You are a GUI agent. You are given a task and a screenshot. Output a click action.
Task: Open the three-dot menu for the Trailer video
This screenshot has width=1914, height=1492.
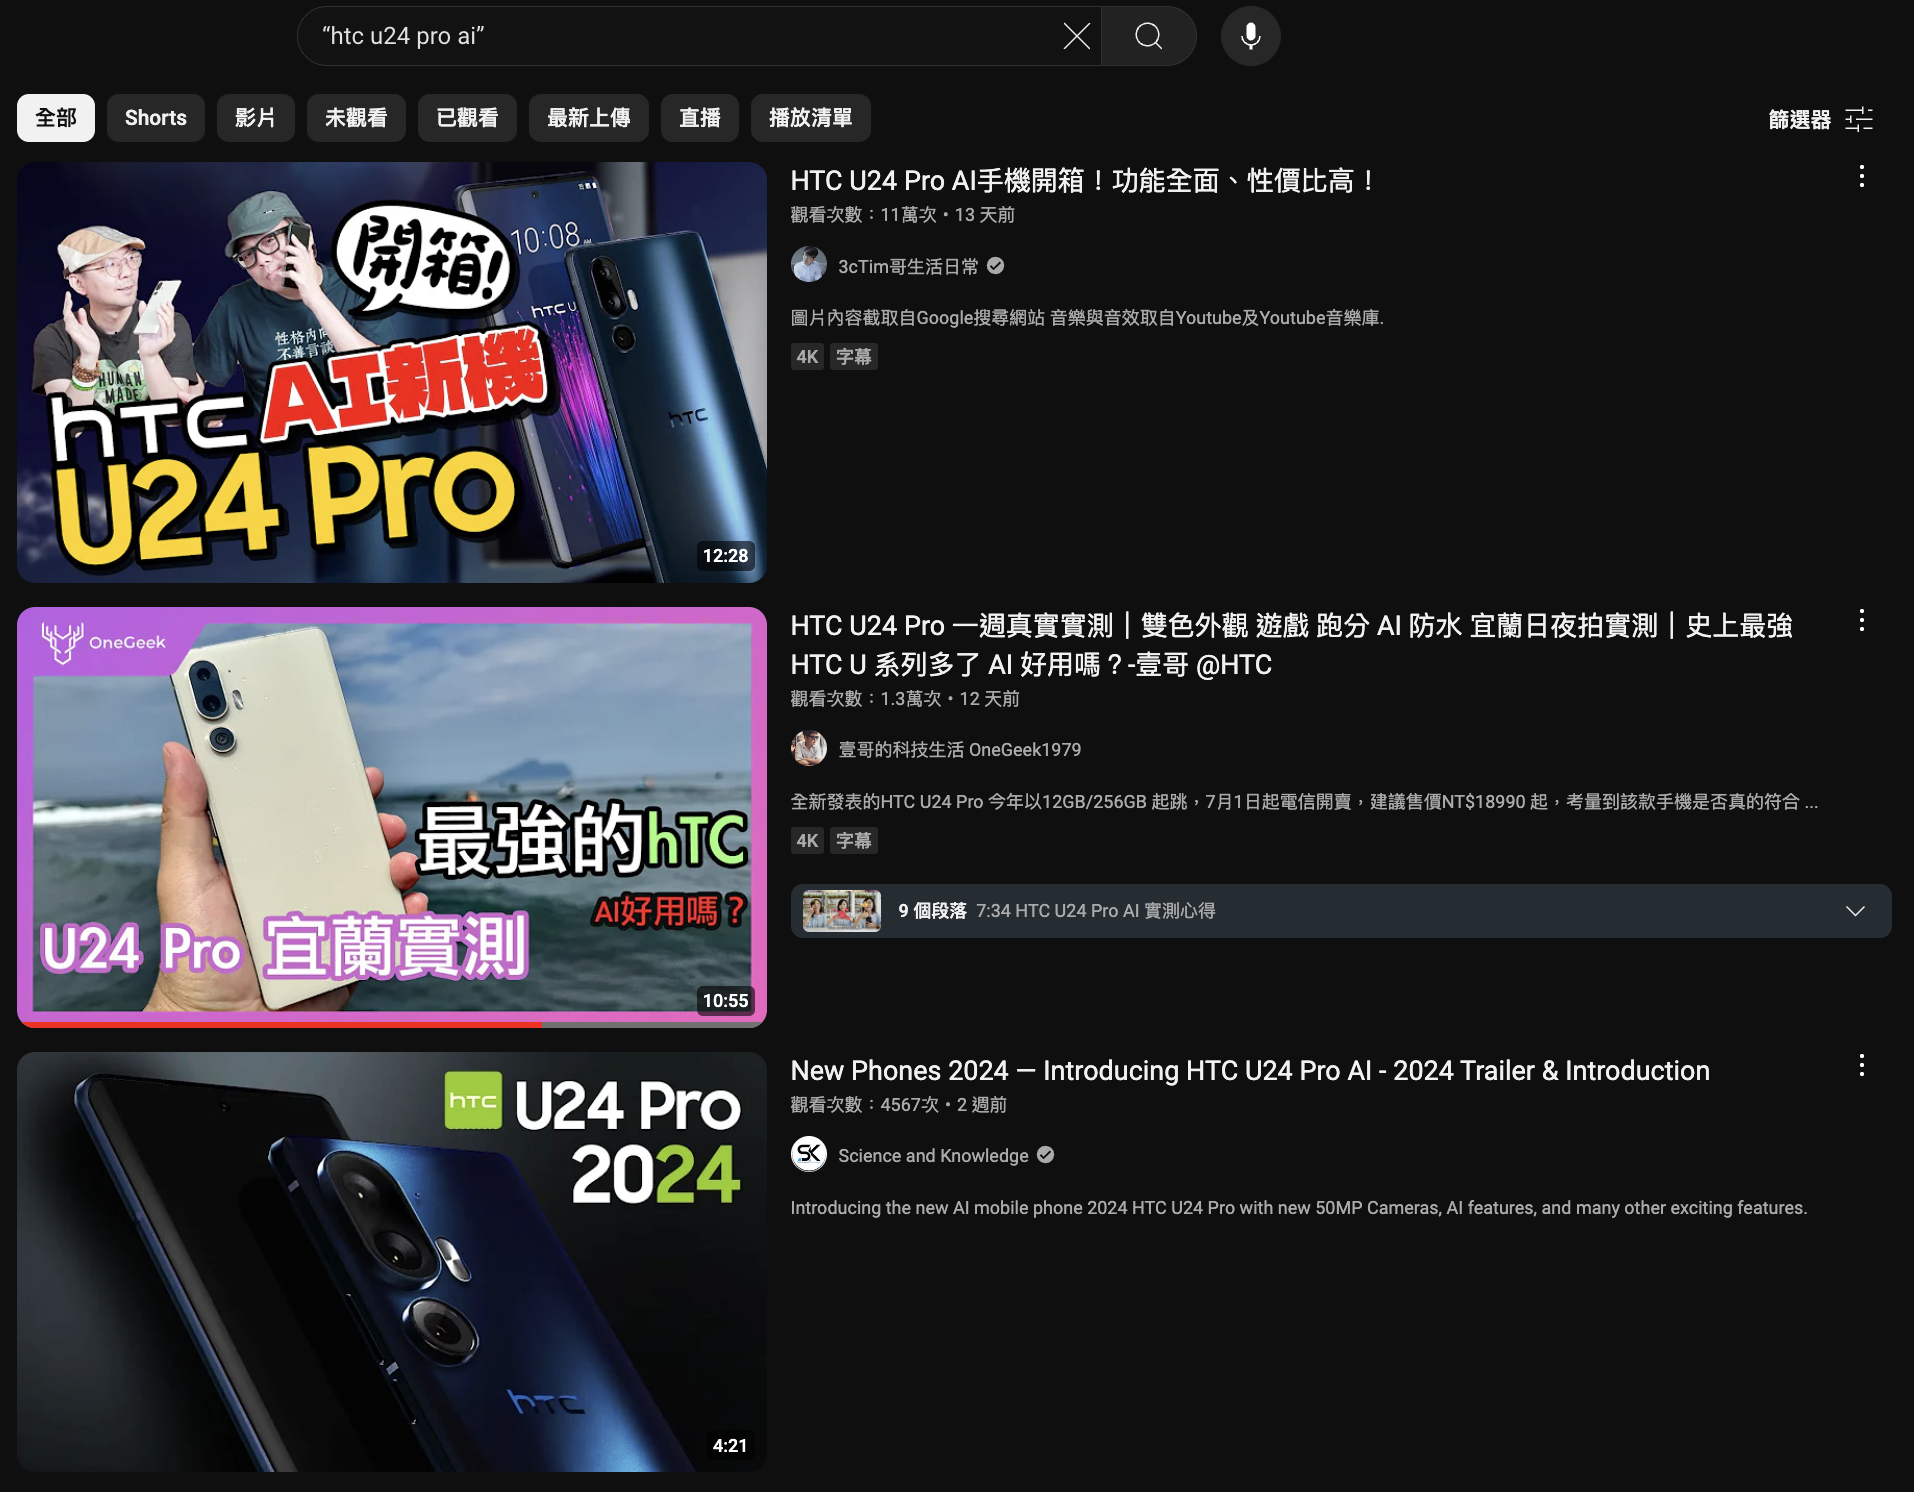1861,1066
